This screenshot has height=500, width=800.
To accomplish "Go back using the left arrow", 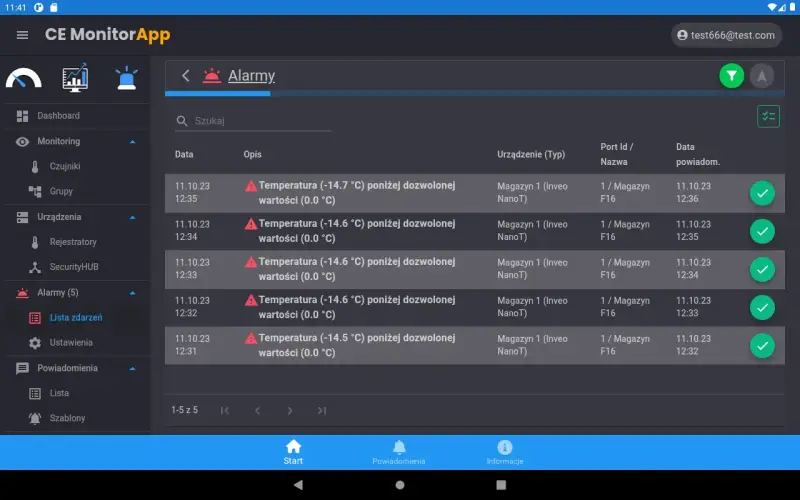I will tap(186, 76).
